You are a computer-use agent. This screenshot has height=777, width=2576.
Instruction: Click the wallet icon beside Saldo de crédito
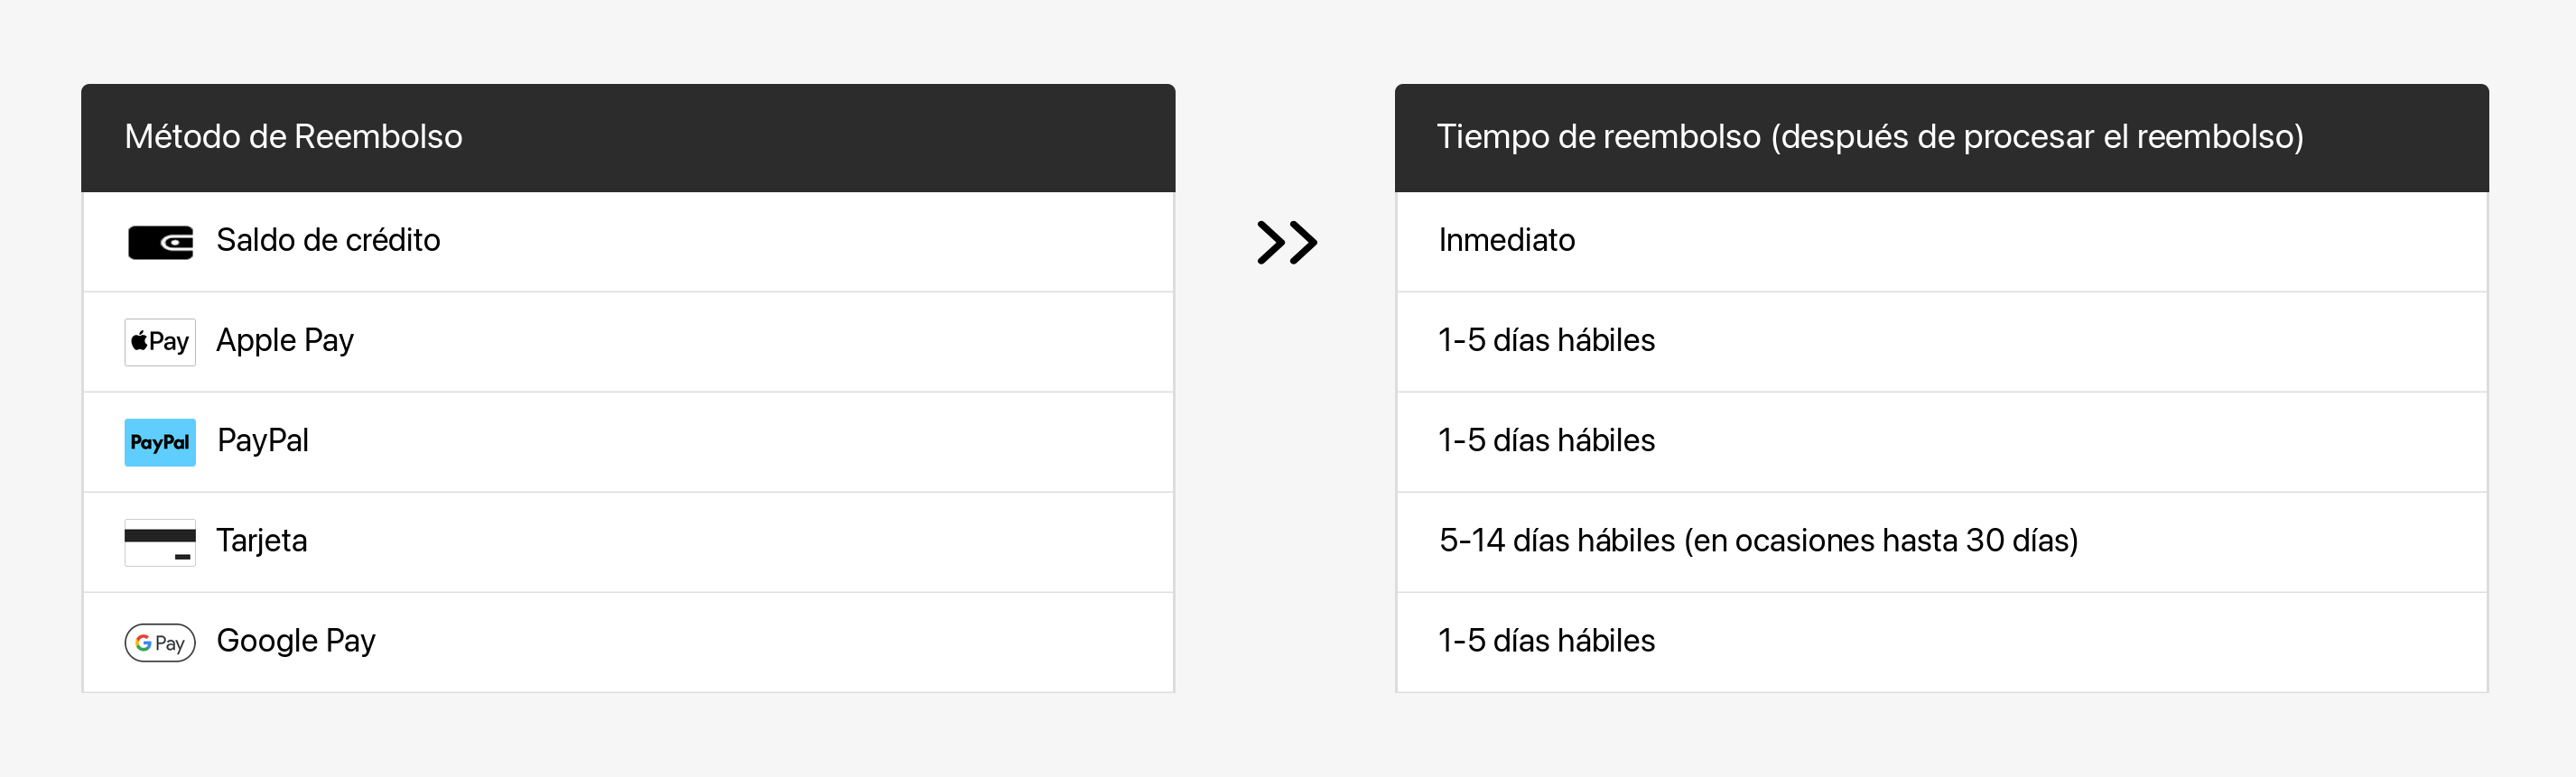pos(160,242)
